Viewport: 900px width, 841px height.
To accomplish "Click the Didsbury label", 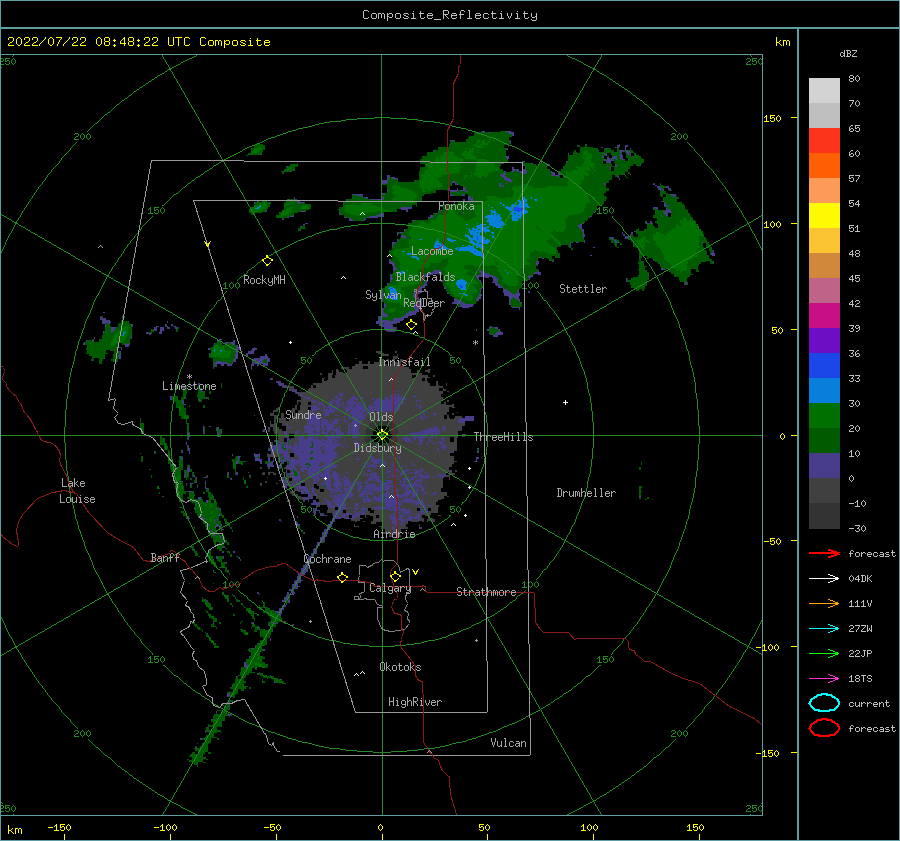I will 377,448.
